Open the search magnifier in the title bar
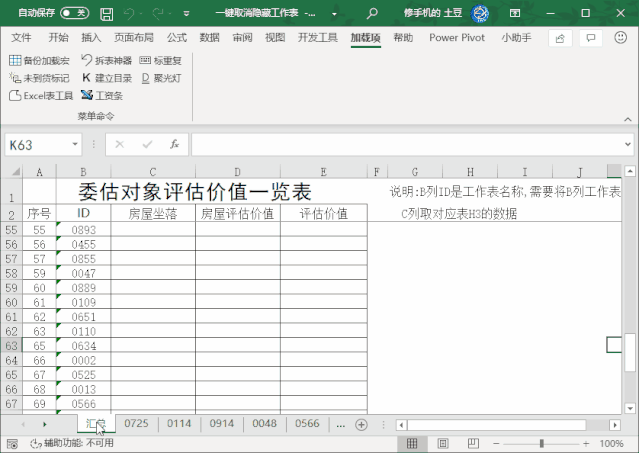This screenshot has width=639, height=453. [x=372, y=14]
